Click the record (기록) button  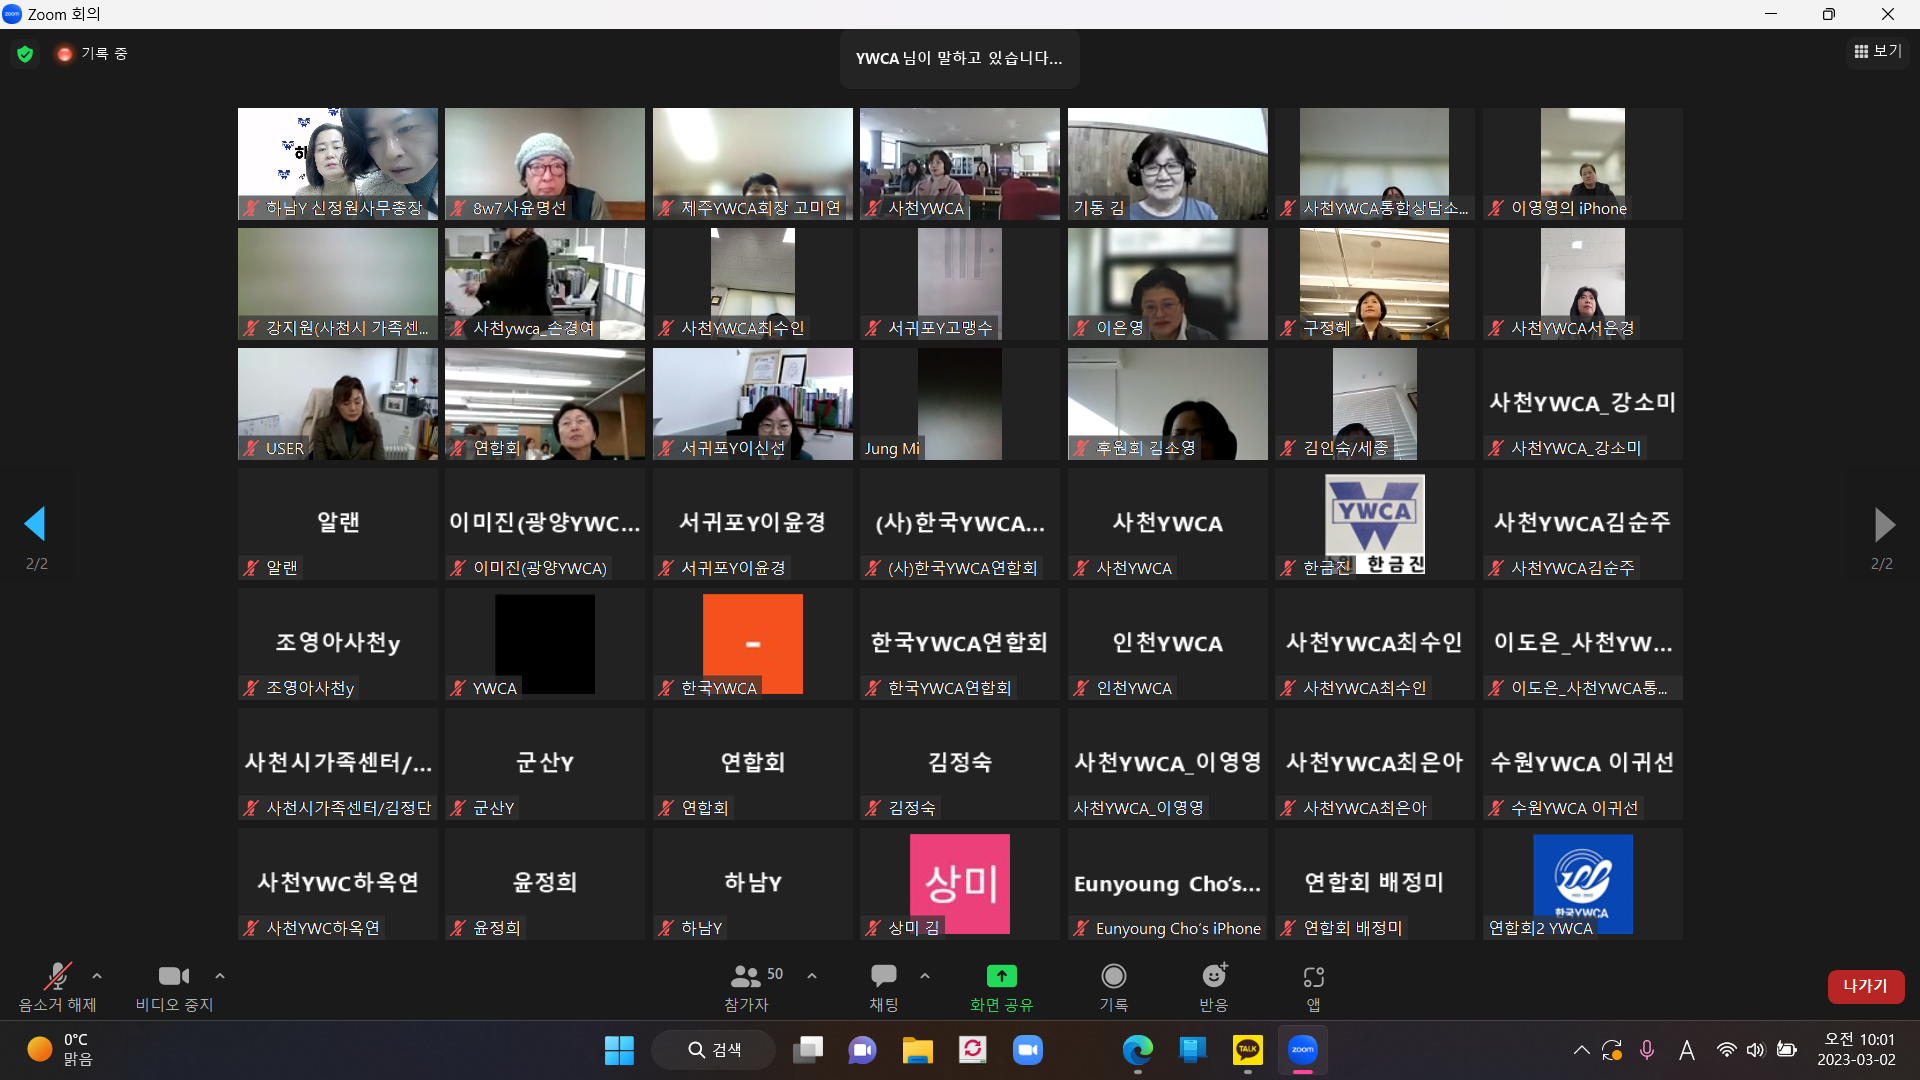[1113, 986]
